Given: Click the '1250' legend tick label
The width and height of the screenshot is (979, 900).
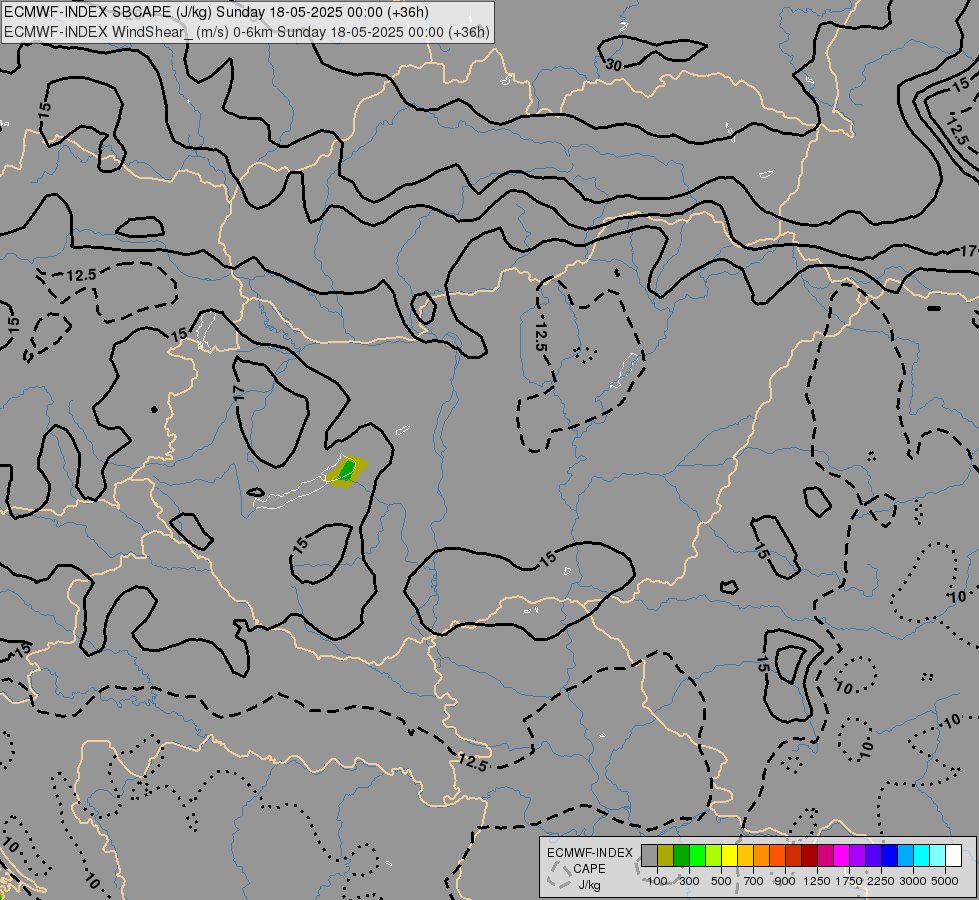Looking at the screenshot, I should pyautogui.click(x=817, y=881).
